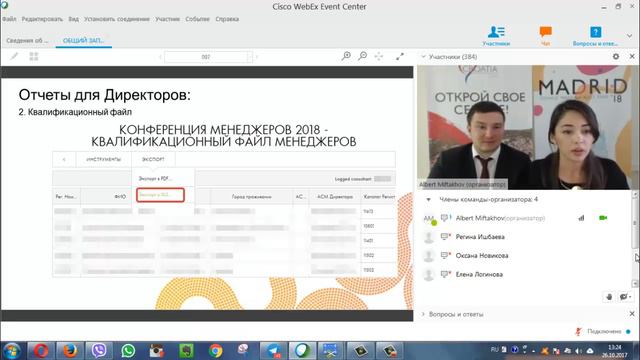Open the Вопросы и ответы toolbar button
The image size is (640, 360).
coord(595,36)
